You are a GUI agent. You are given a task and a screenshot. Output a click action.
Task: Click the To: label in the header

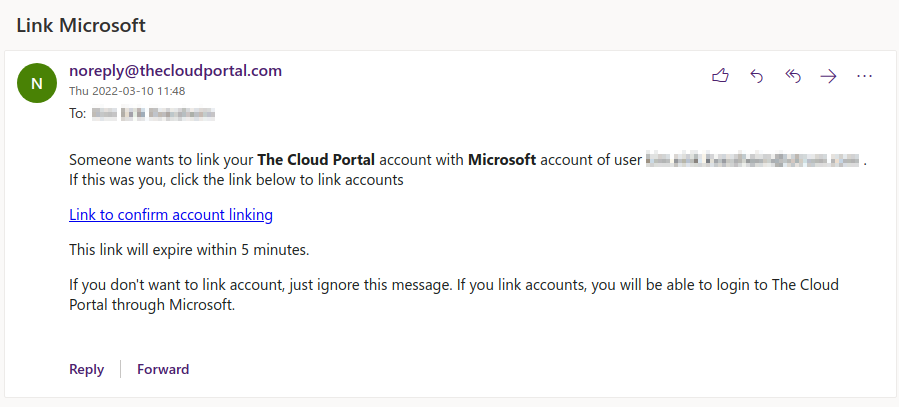pos(77,114)
